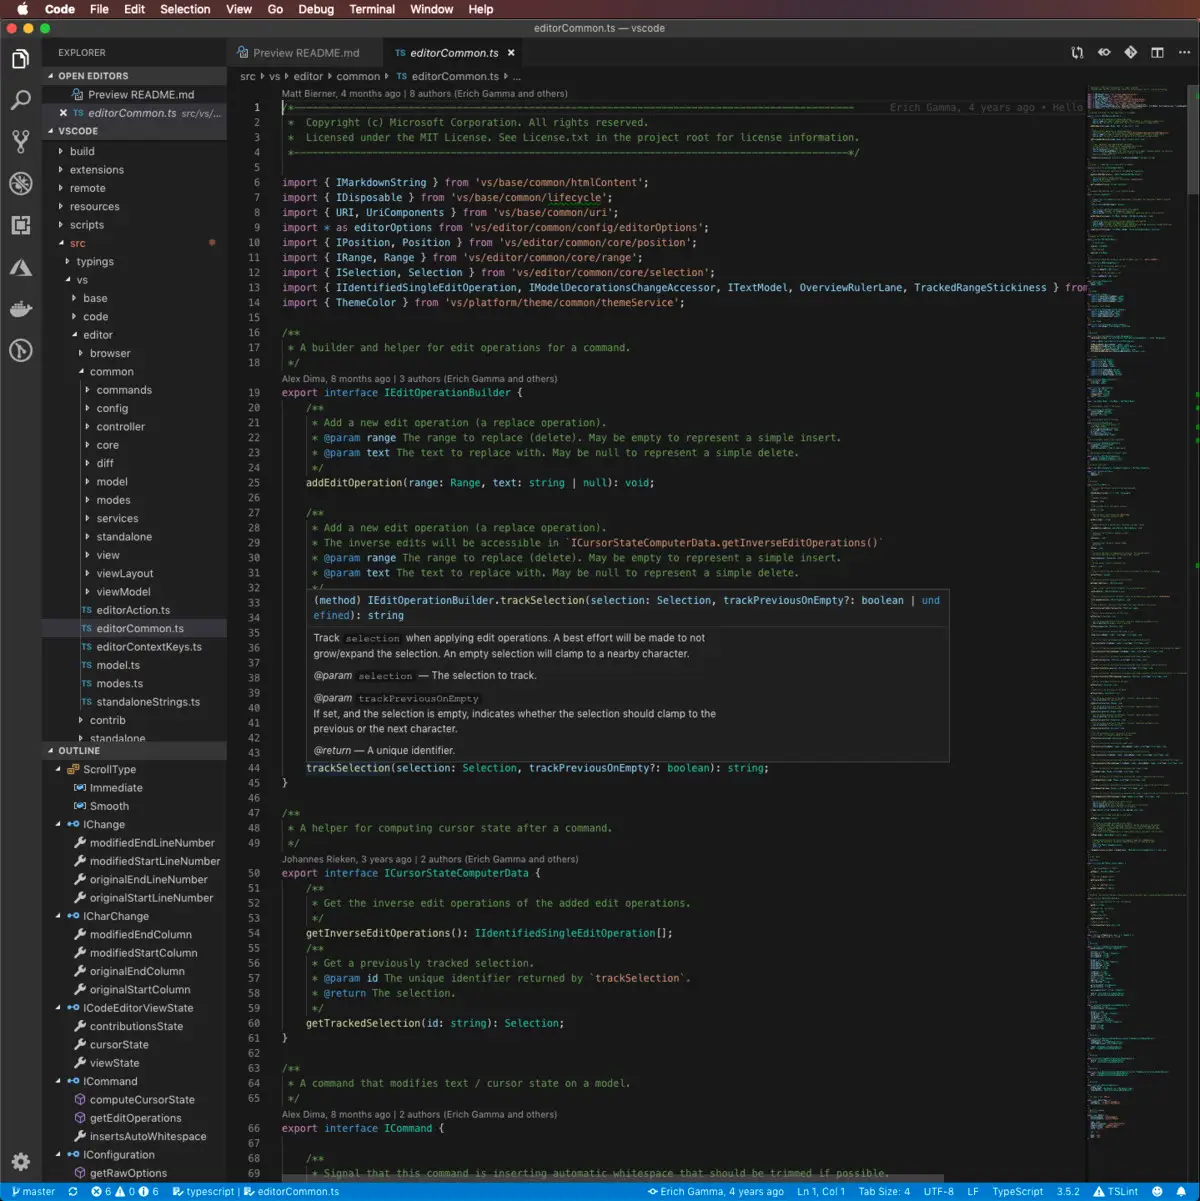The image size is (1200, 1201).
Task: Expand the viewModel folder
Action: tap(134, 592)
